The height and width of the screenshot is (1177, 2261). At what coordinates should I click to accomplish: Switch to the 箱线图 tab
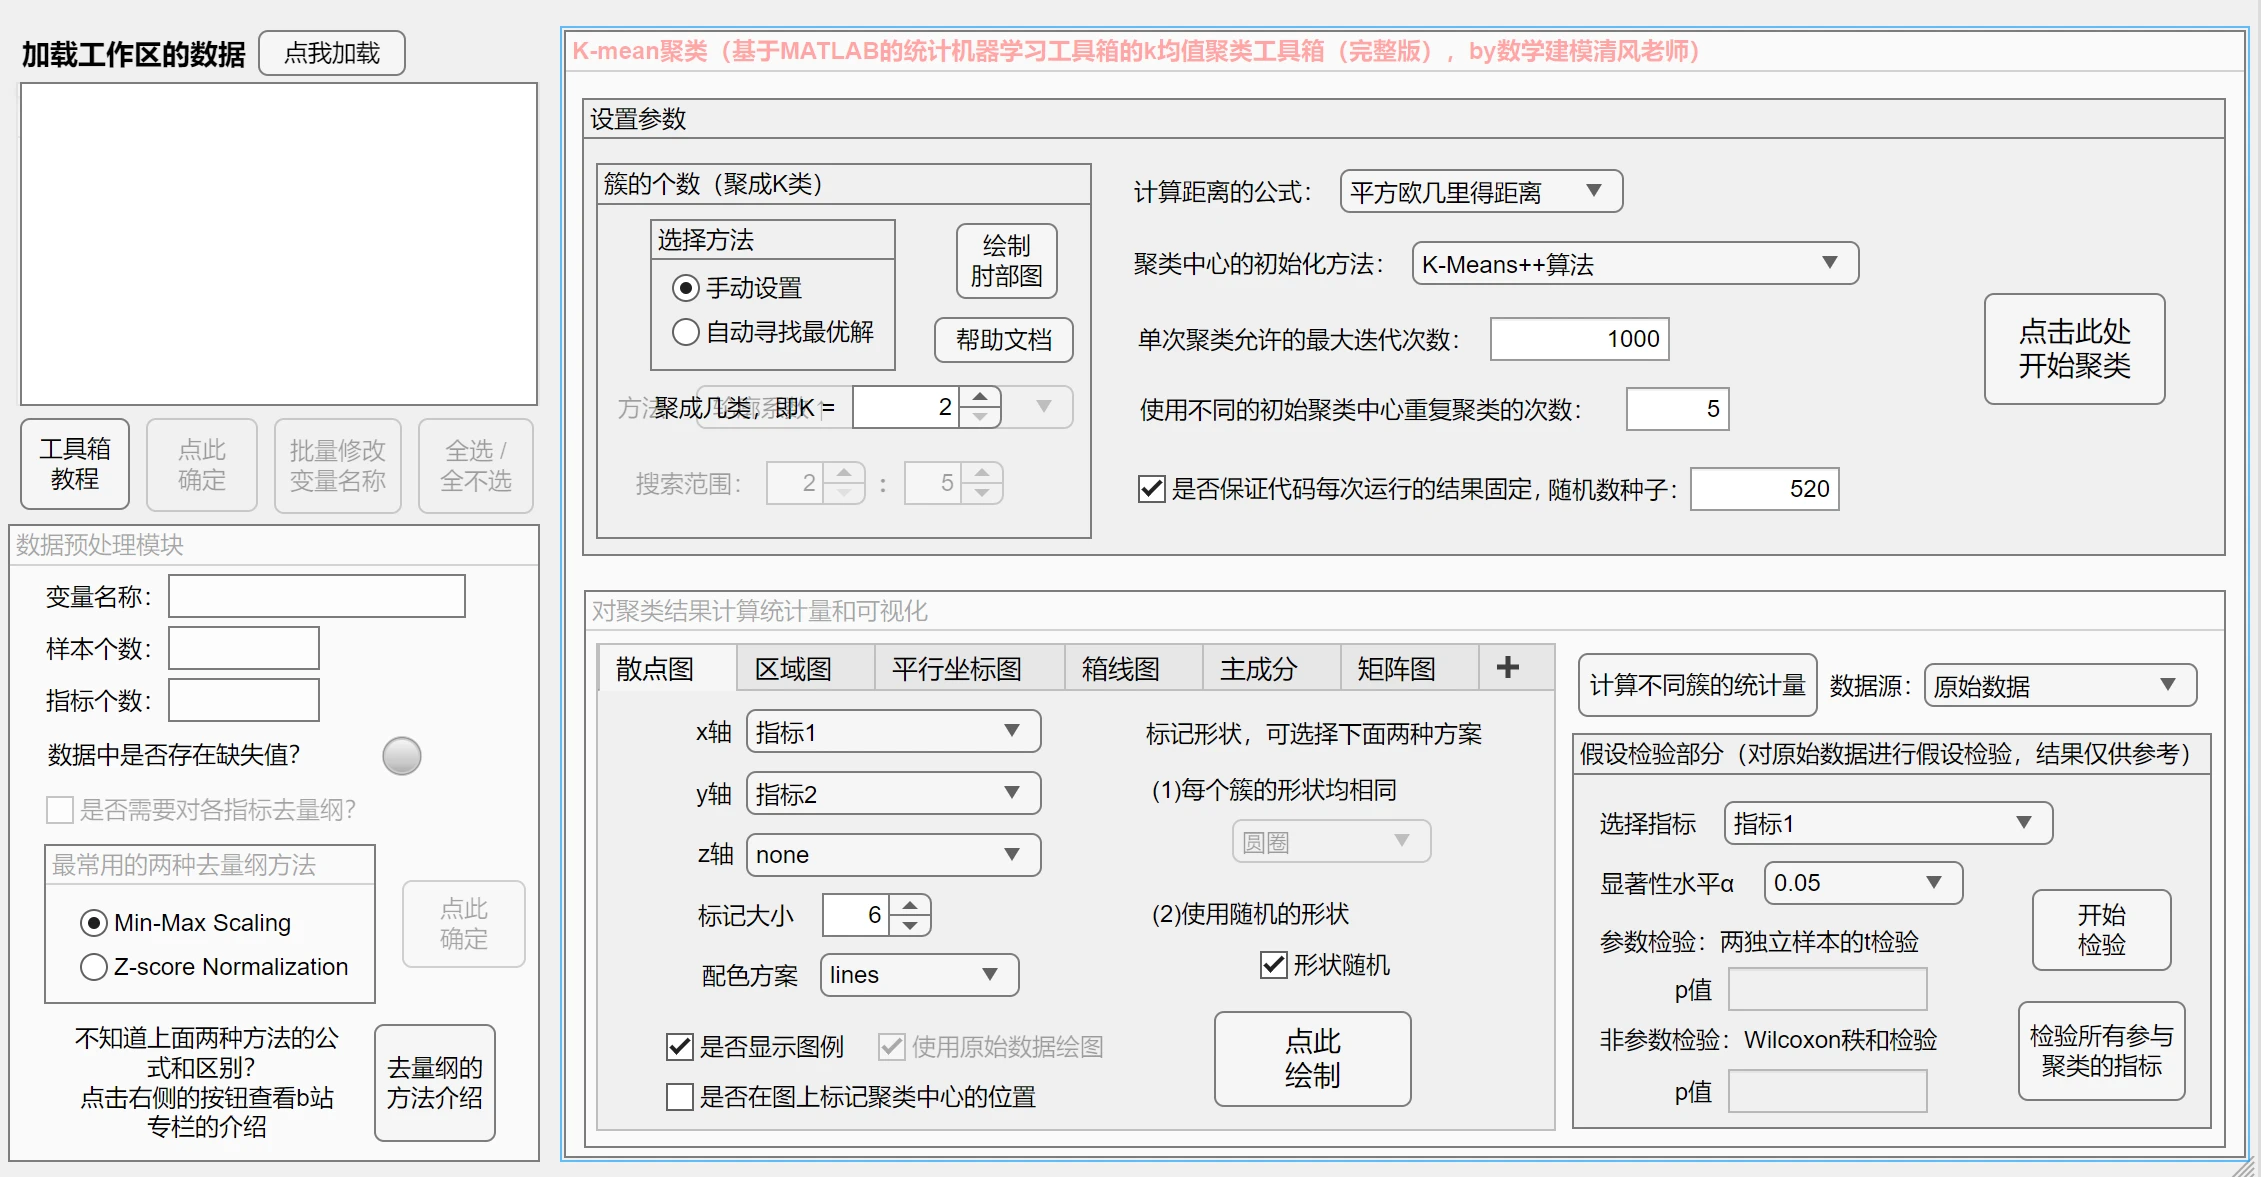1120,669
